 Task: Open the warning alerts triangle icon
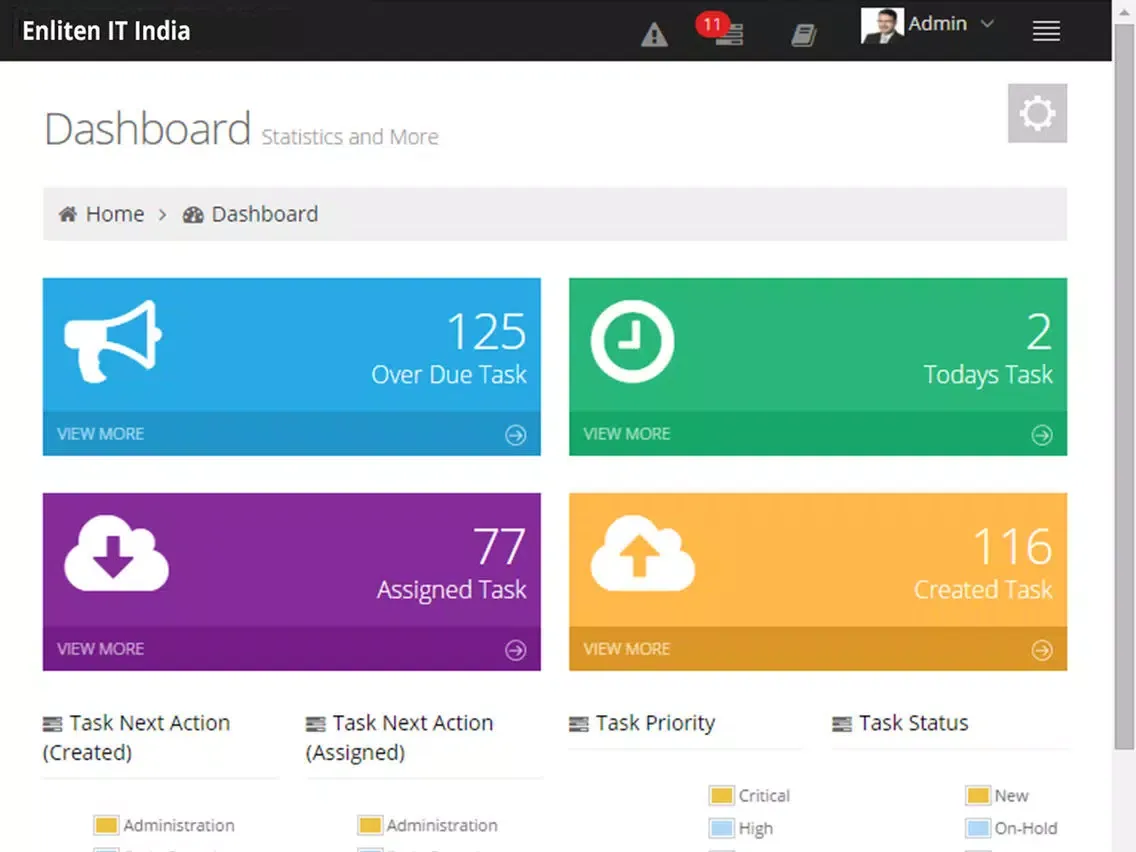tap(654, 34)
